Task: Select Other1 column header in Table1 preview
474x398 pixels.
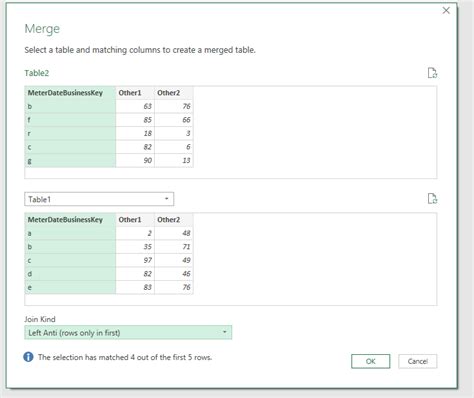Action: click(135, 220)
